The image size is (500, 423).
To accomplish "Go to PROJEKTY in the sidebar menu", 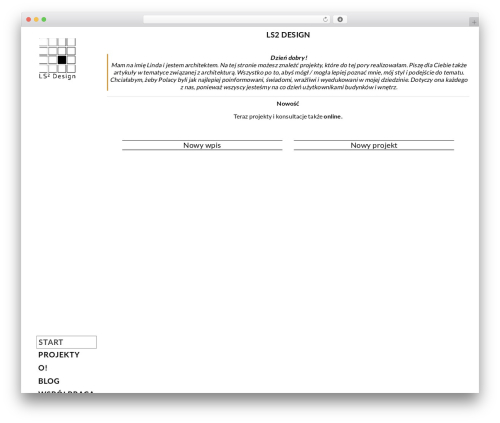I will tap(59, 355).
